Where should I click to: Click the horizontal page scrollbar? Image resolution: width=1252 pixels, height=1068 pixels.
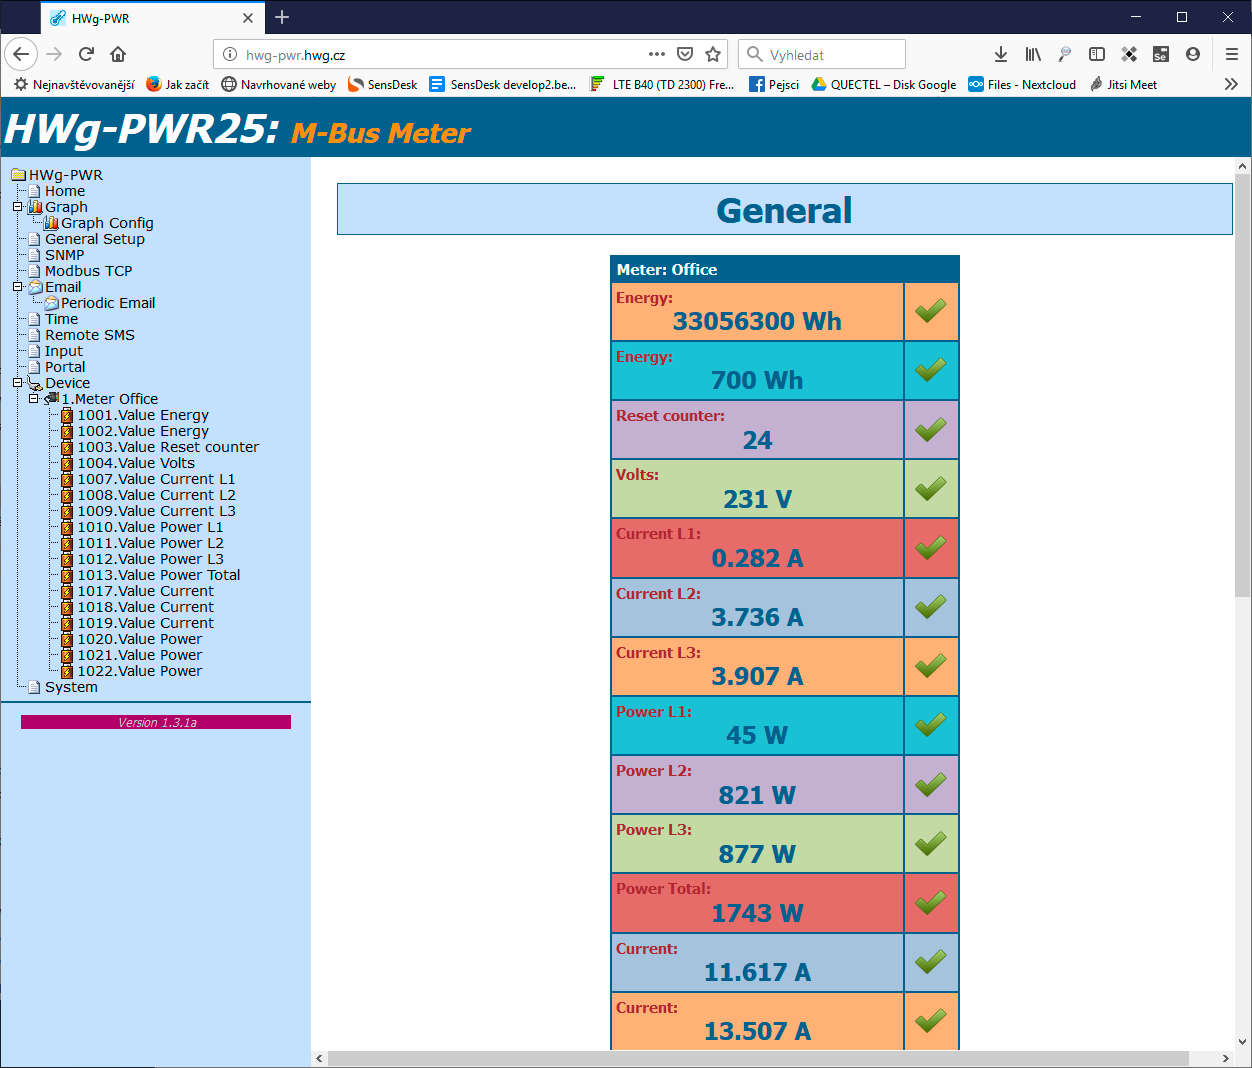[758, 1058]
